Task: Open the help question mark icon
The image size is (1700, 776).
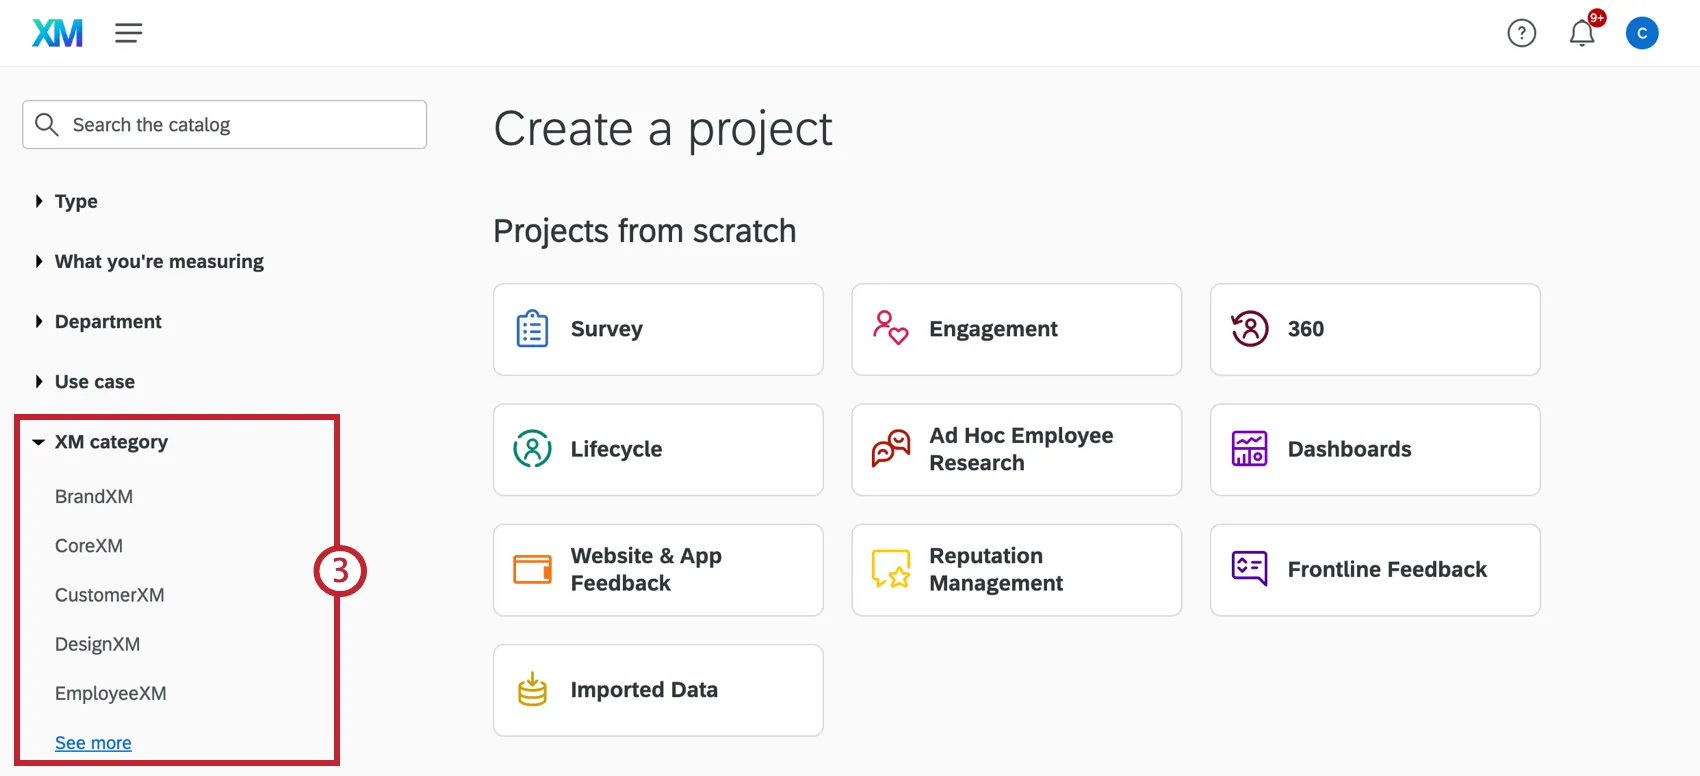Action: [1521, 33]
